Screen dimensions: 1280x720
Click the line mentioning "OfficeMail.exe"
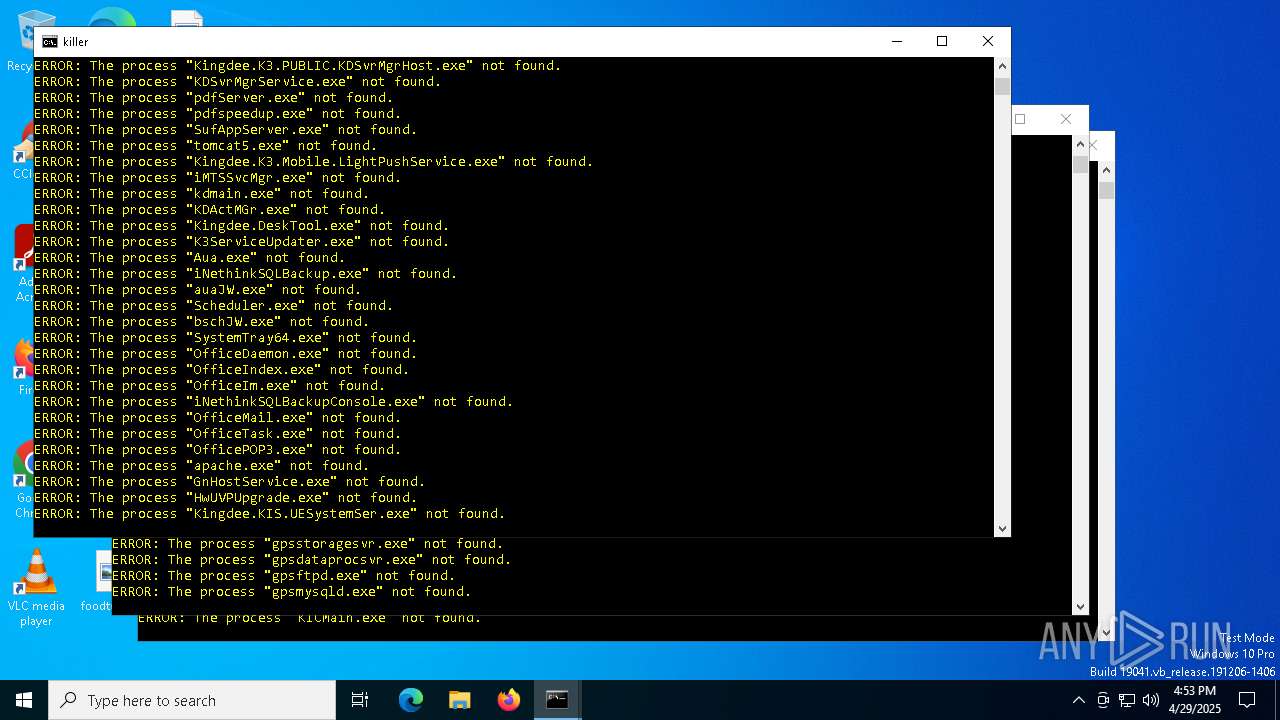click(x=218, y=417)
